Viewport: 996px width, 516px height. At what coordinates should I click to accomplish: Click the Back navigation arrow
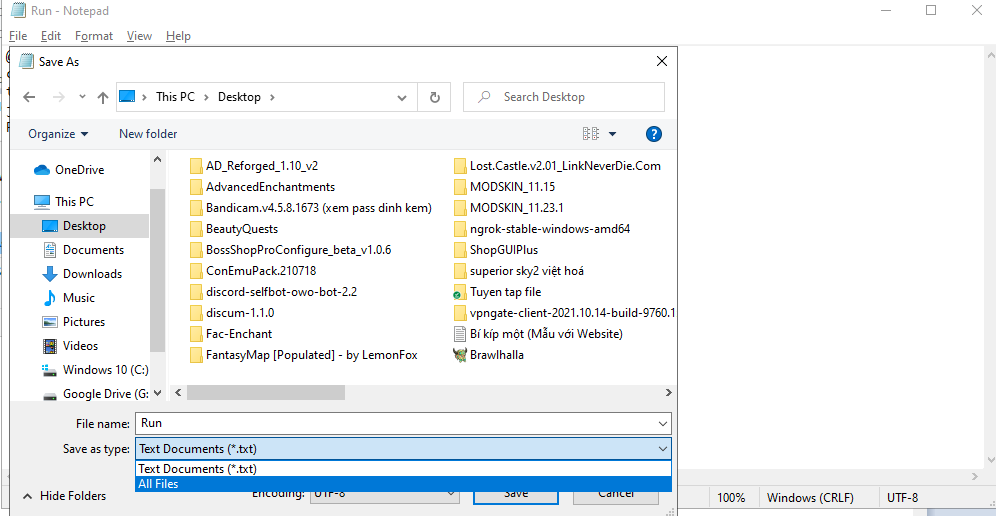(29, 97)
